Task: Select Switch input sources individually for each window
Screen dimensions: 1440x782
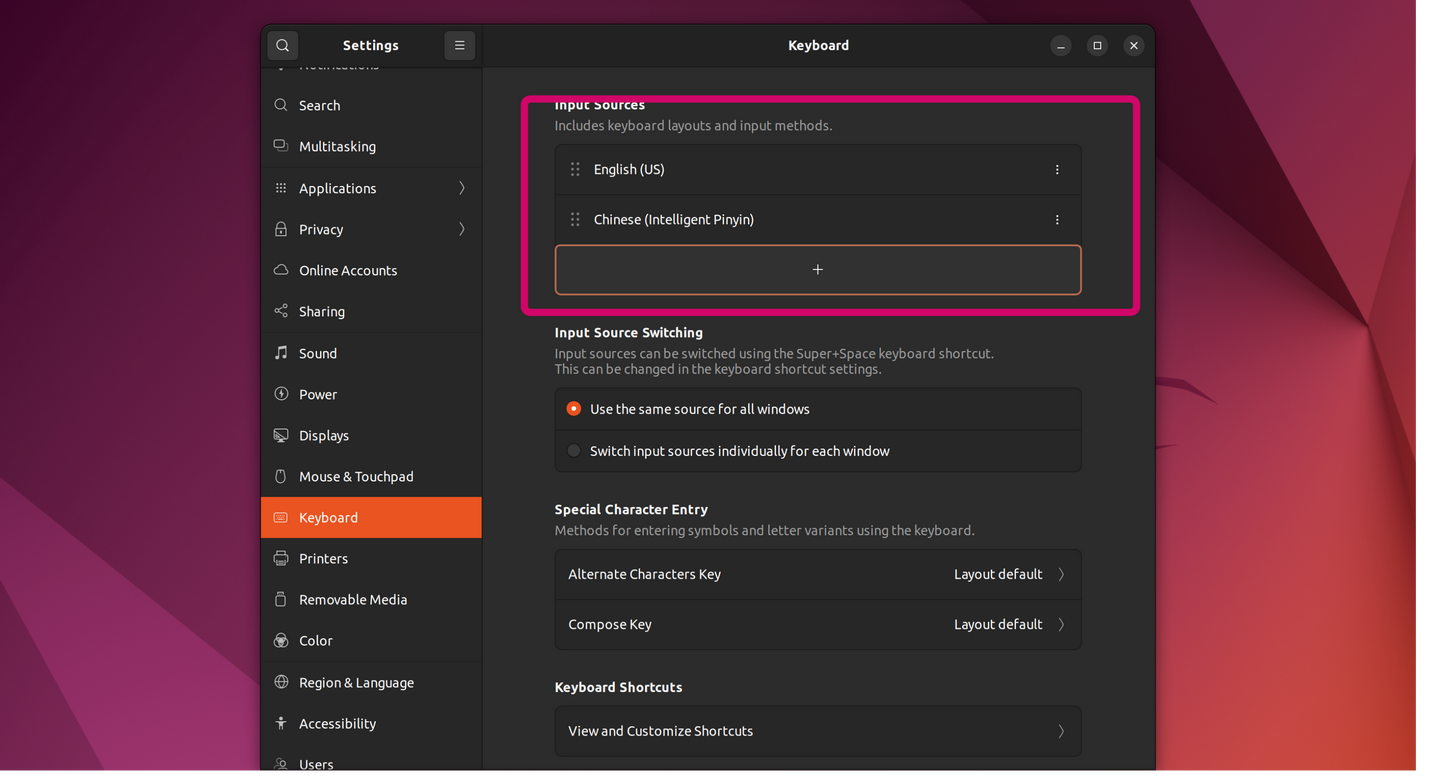Action: coord(574,451)
